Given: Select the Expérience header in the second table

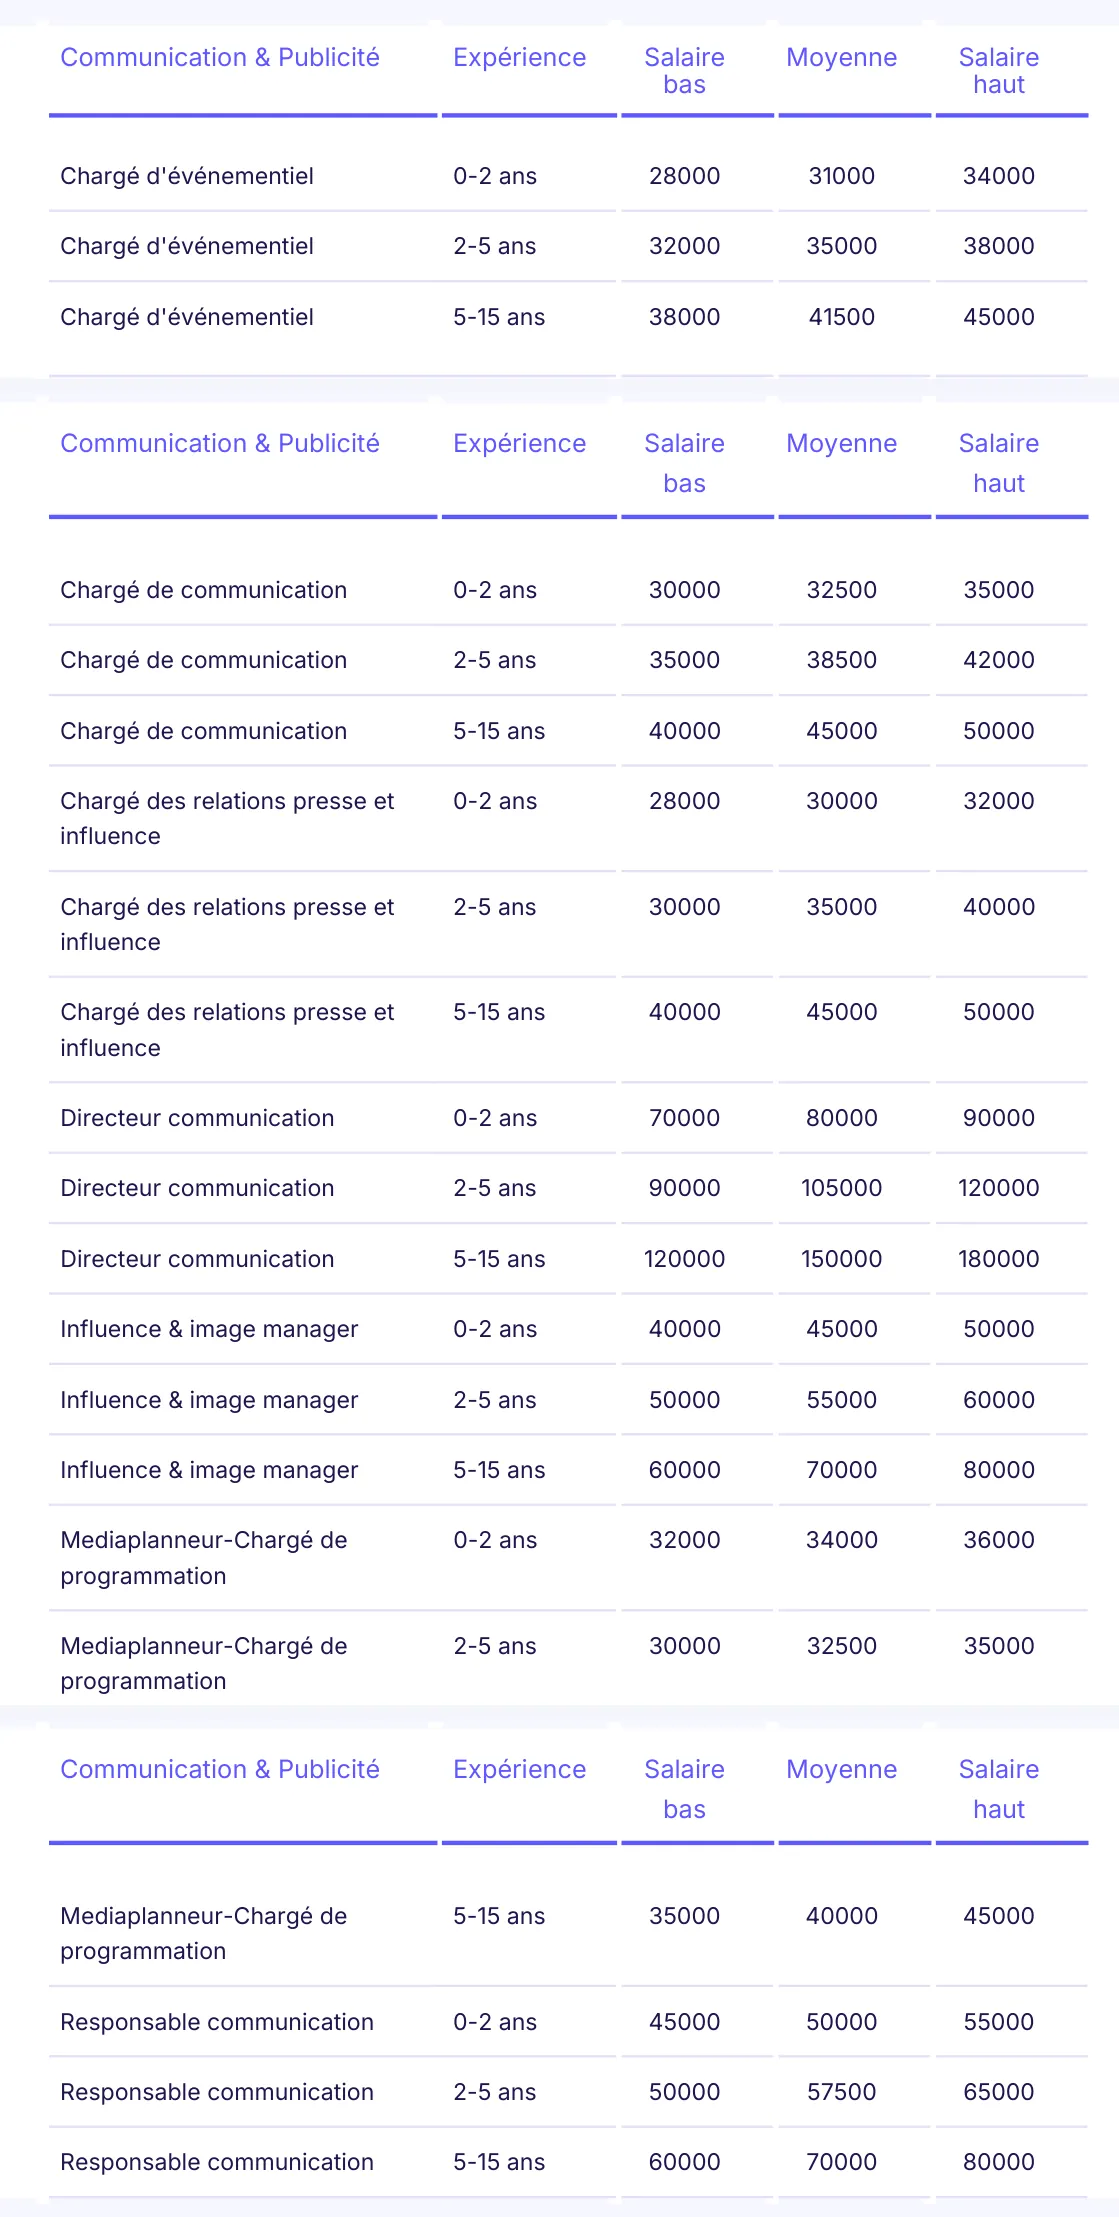Looking at the screenshot, I should 519,443.
